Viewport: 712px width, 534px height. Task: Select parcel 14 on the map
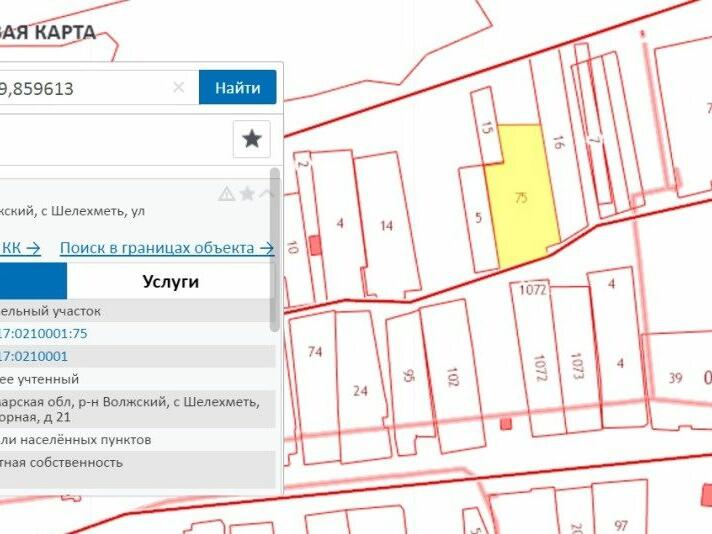pos(386,225)
